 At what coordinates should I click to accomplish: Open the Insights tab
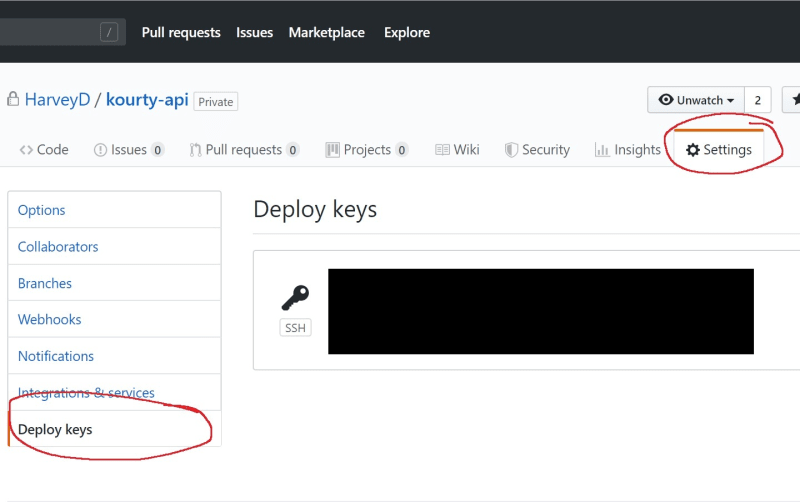[x=628, y=149]
